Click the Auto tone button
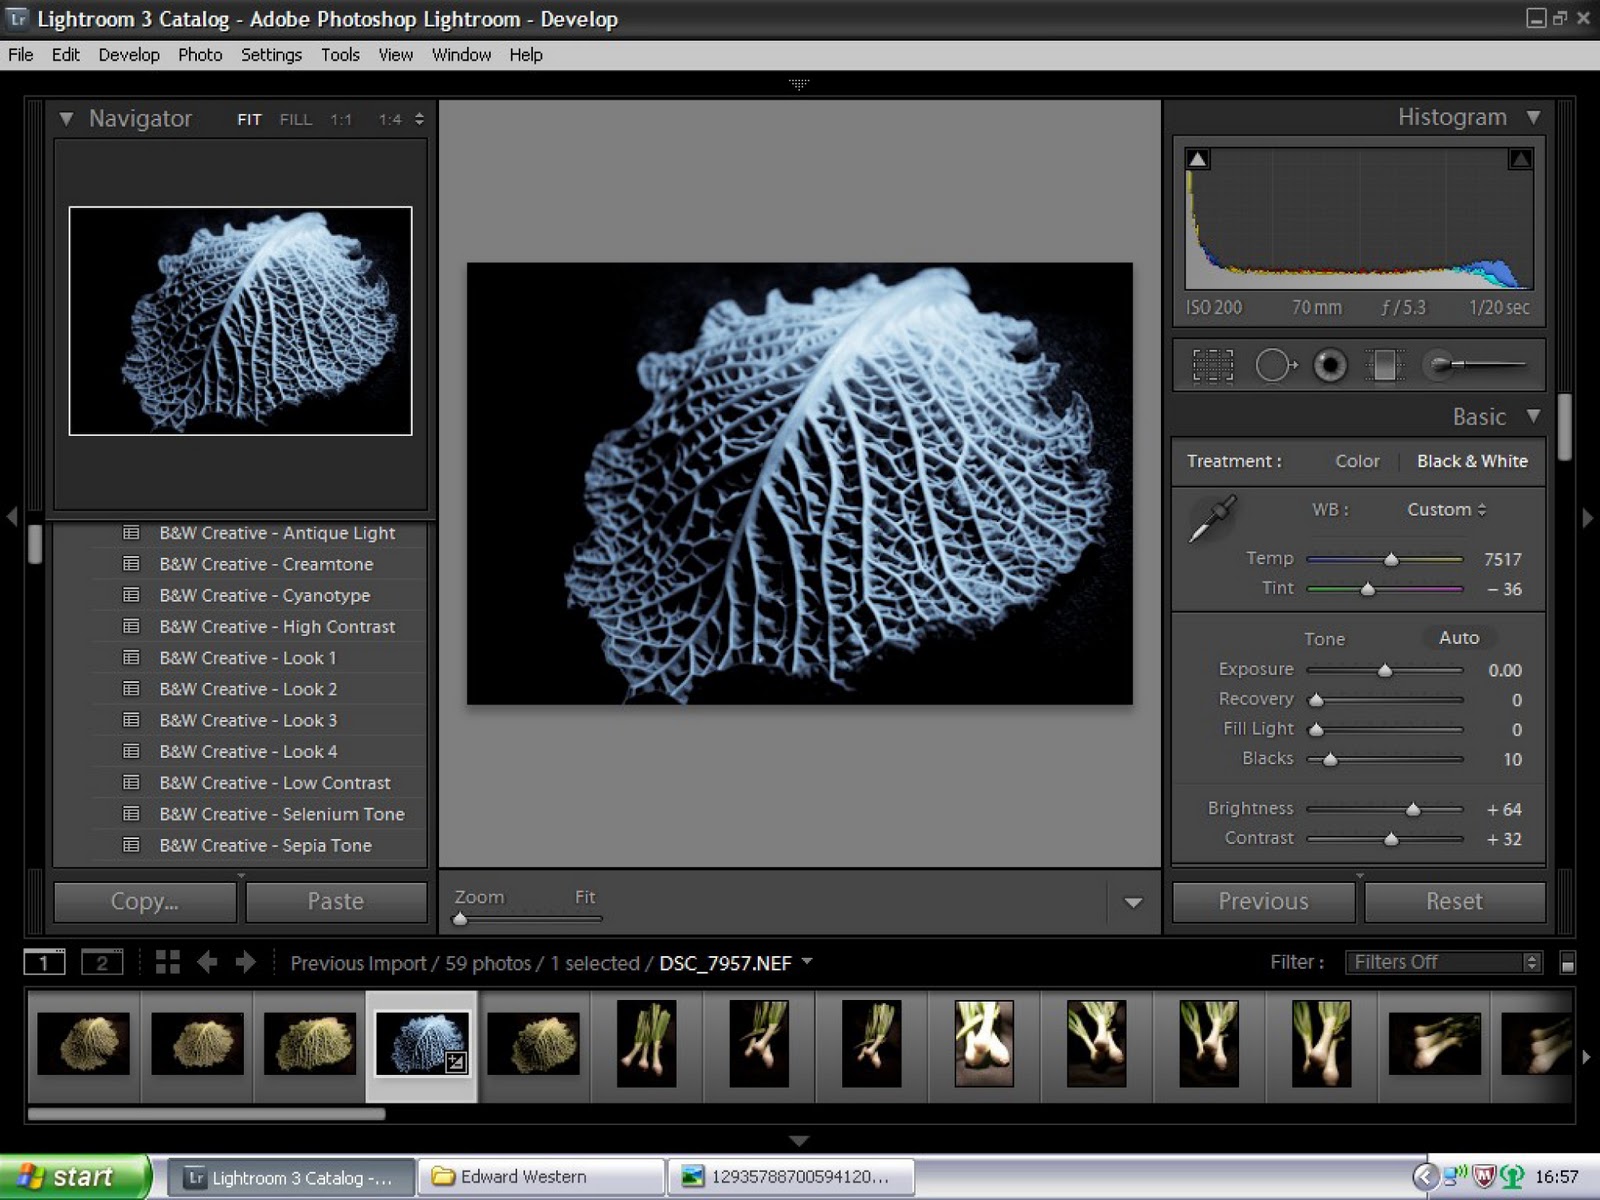Screen dimensions: 1600x1200 [x=1458, y=638]
